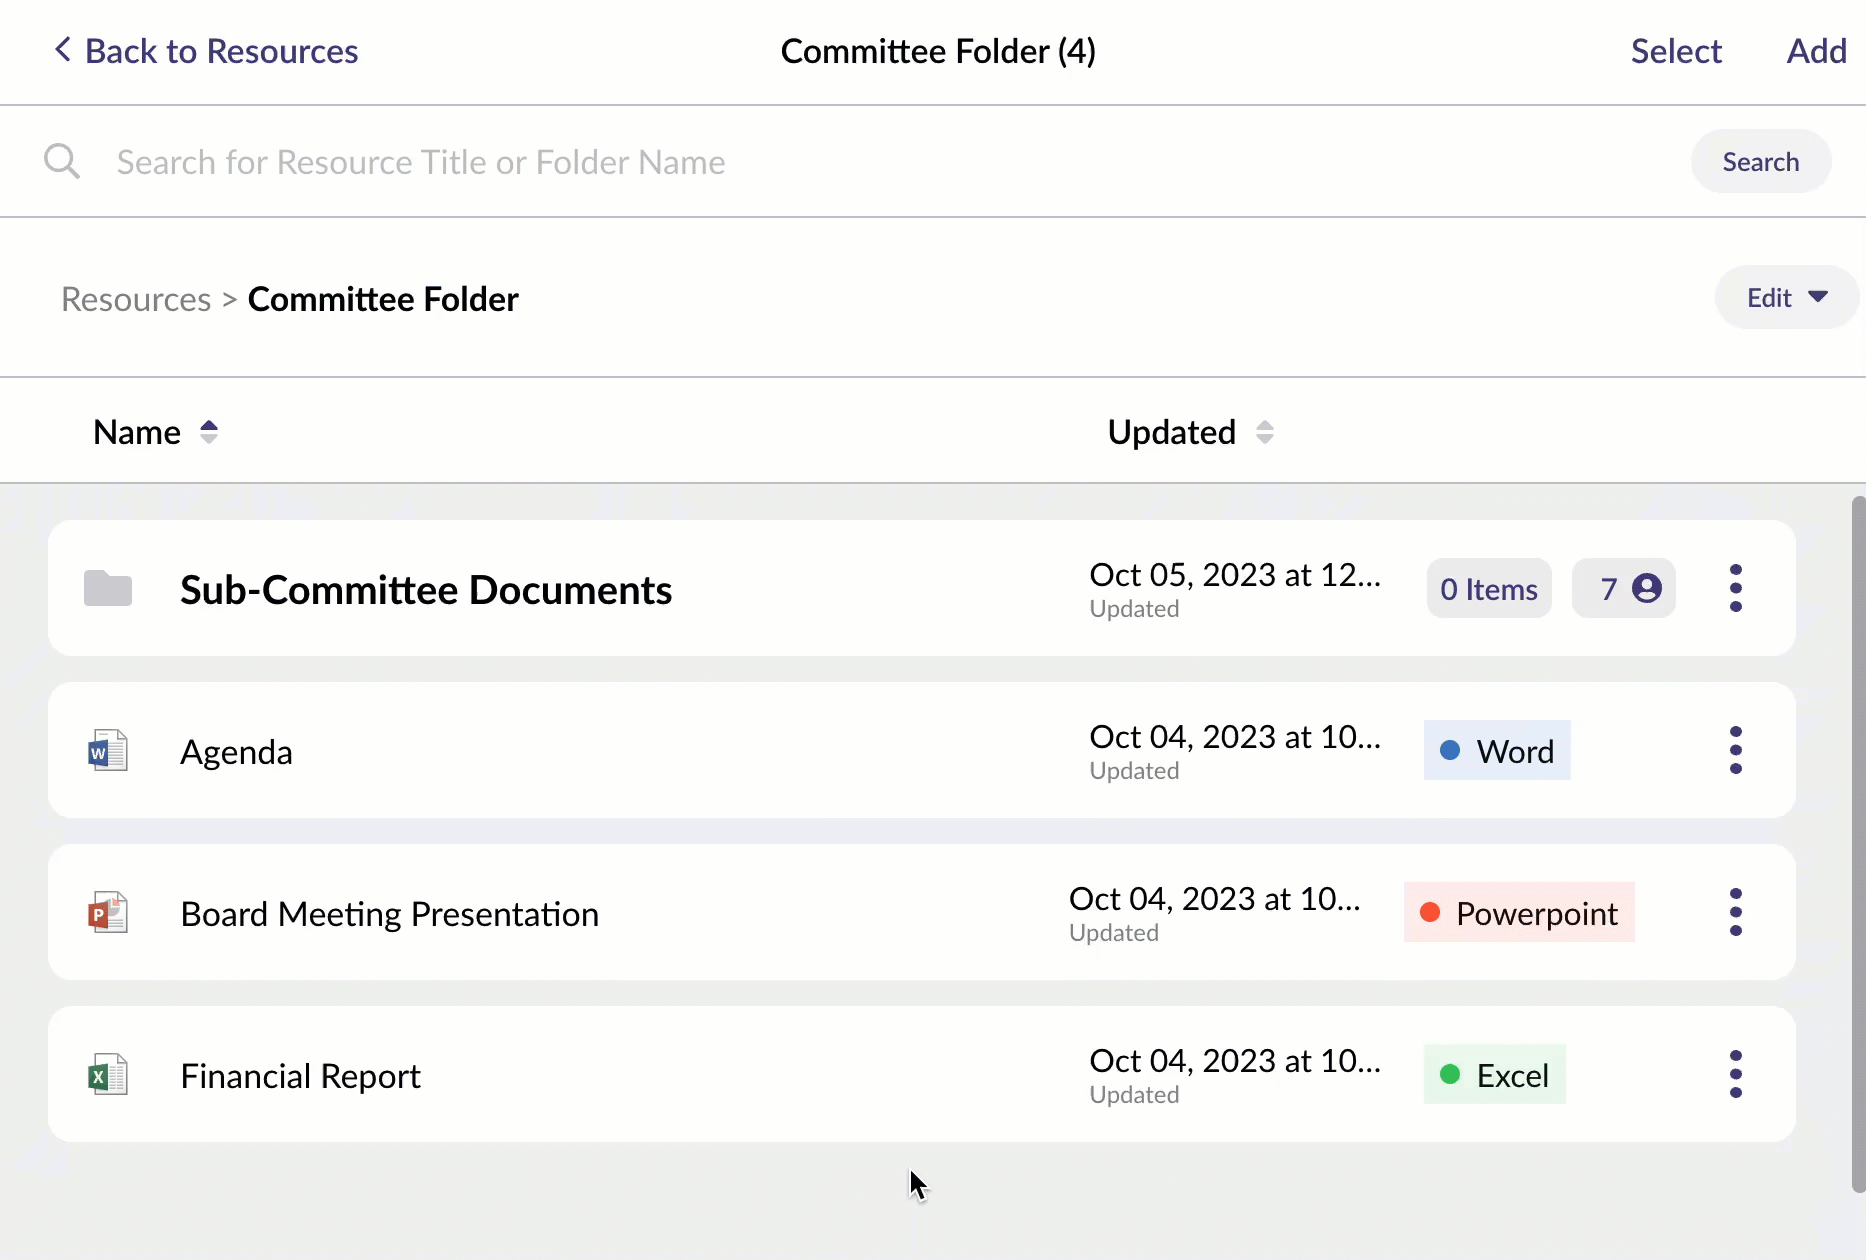Toggle sort order on the Name column
The image size is (1866, 1260).
(x=208, y=432)
